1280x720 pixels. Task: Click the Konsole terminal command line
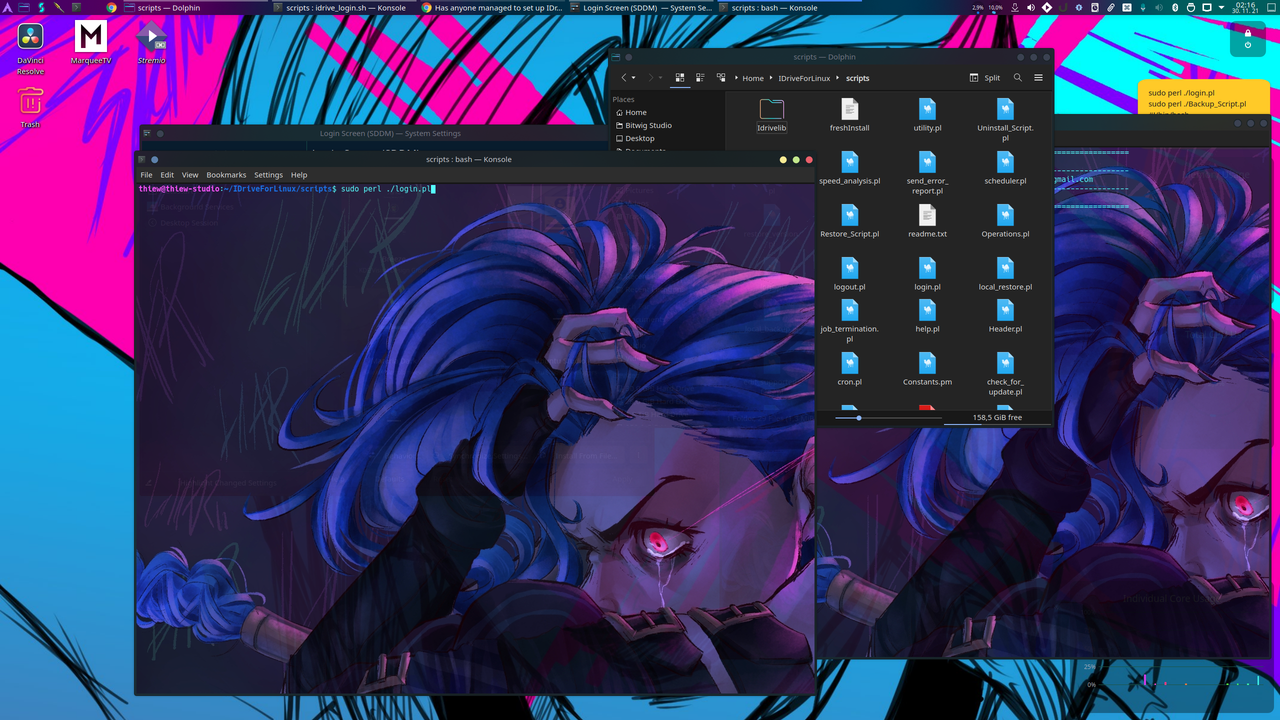[x=286, y=188]
